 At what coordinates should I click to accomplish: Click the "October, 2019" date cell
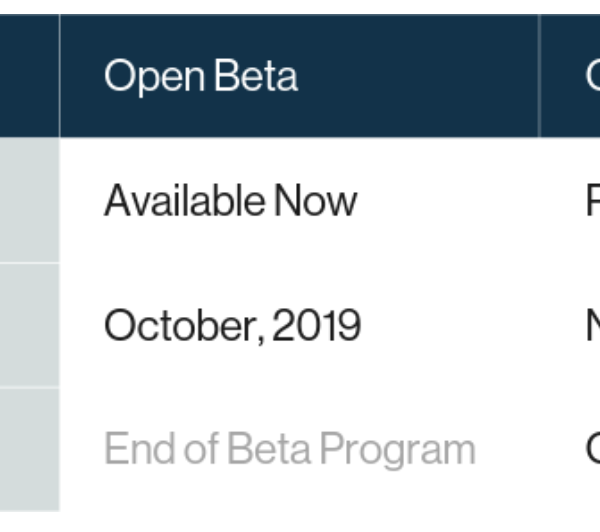[x=232, y=325]
